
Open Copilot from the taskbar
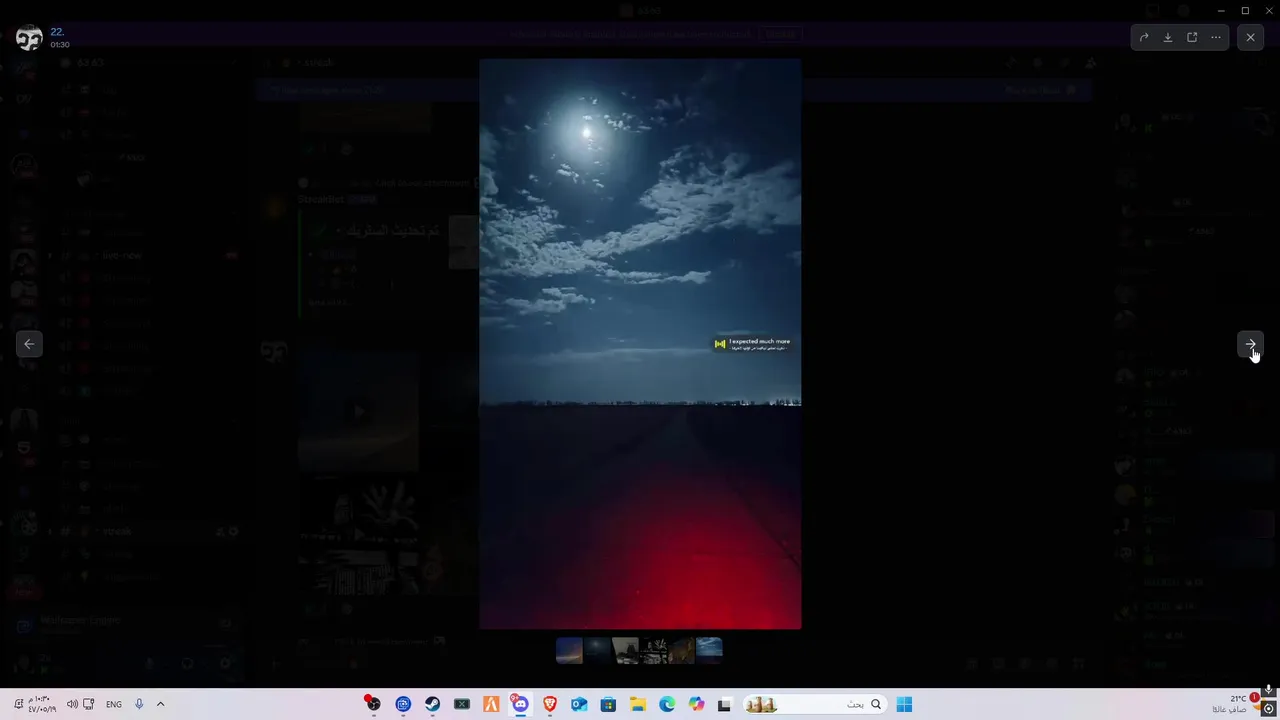696,704
